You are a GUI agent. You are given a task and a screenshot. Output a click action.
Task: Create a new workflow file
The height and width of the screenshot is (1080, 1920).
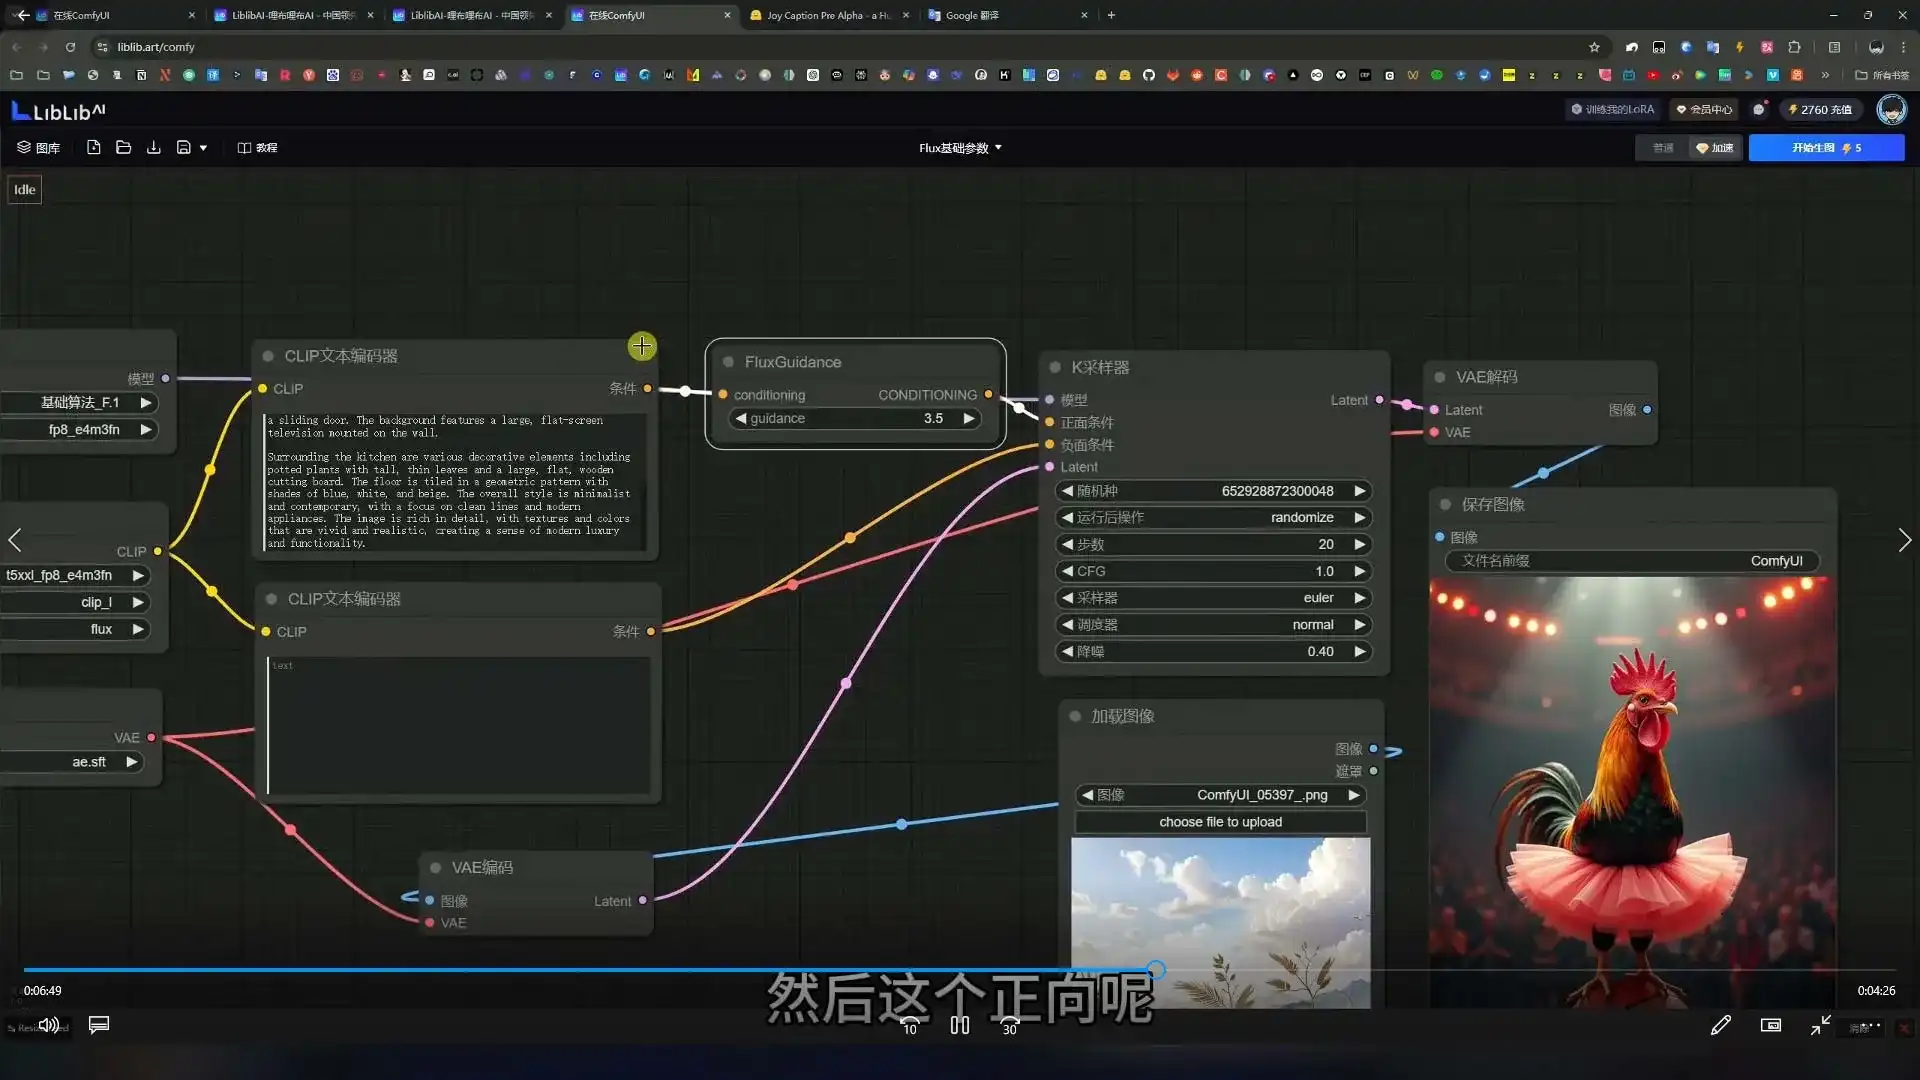tap(93, 147)
